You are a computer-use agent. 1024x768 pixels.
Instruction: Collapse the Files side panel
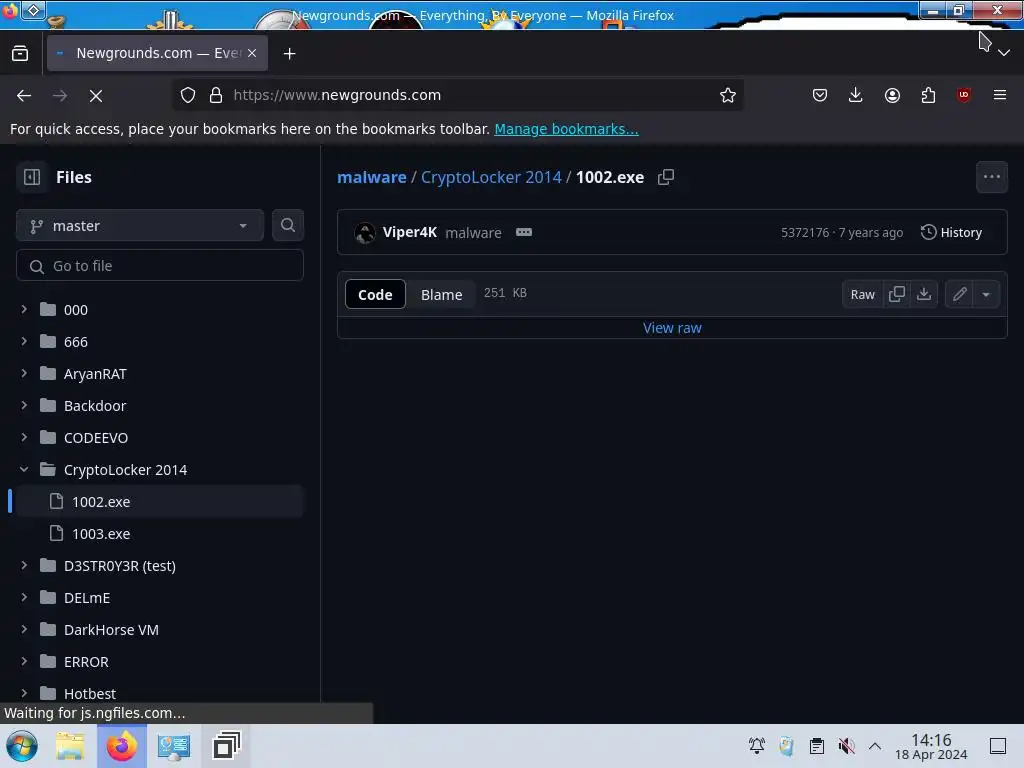(32, 177)
